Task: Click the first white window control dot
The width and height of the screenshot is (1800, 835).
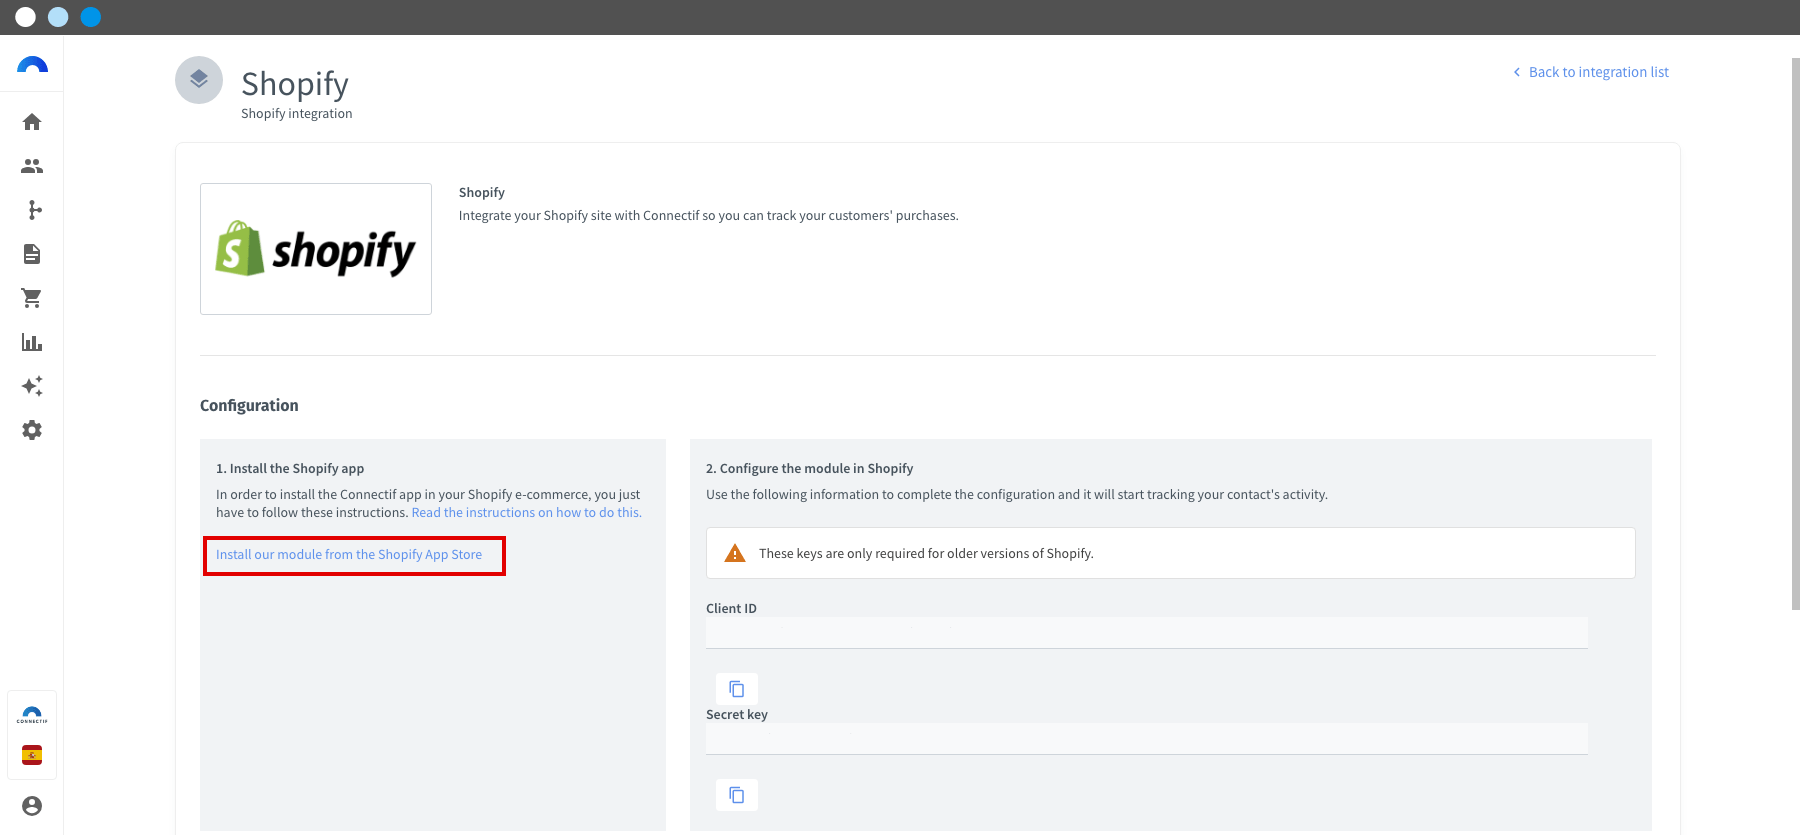Action: click(x=26, y=17)
